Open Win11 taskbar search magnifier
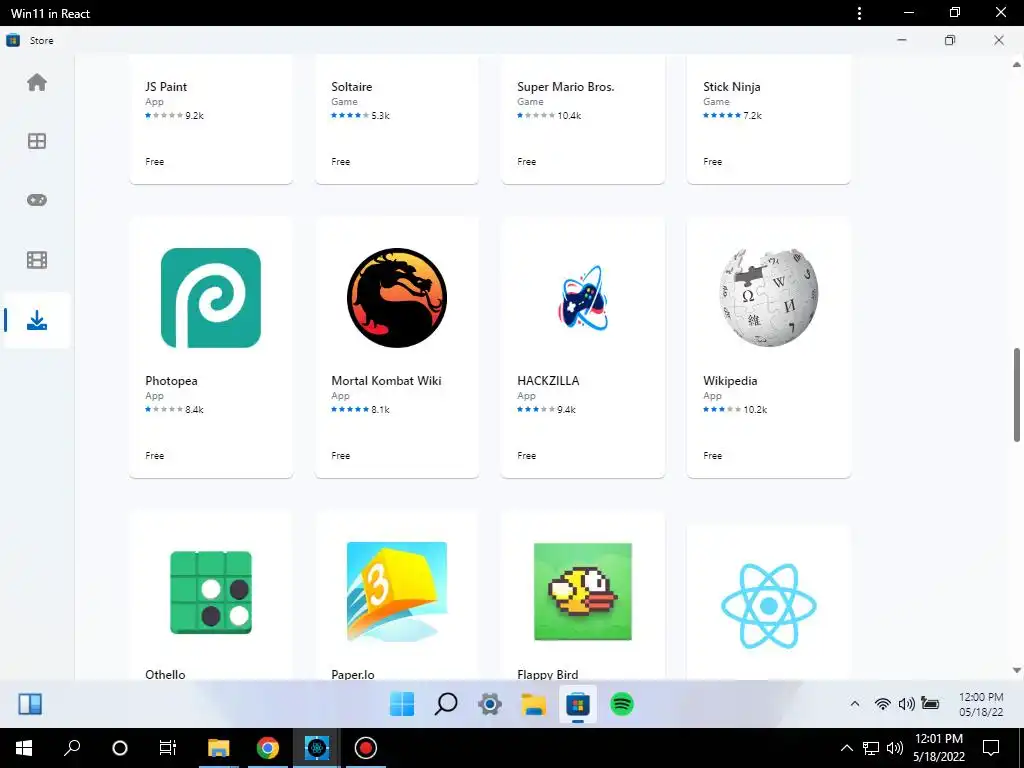 (x=446, y=704)
